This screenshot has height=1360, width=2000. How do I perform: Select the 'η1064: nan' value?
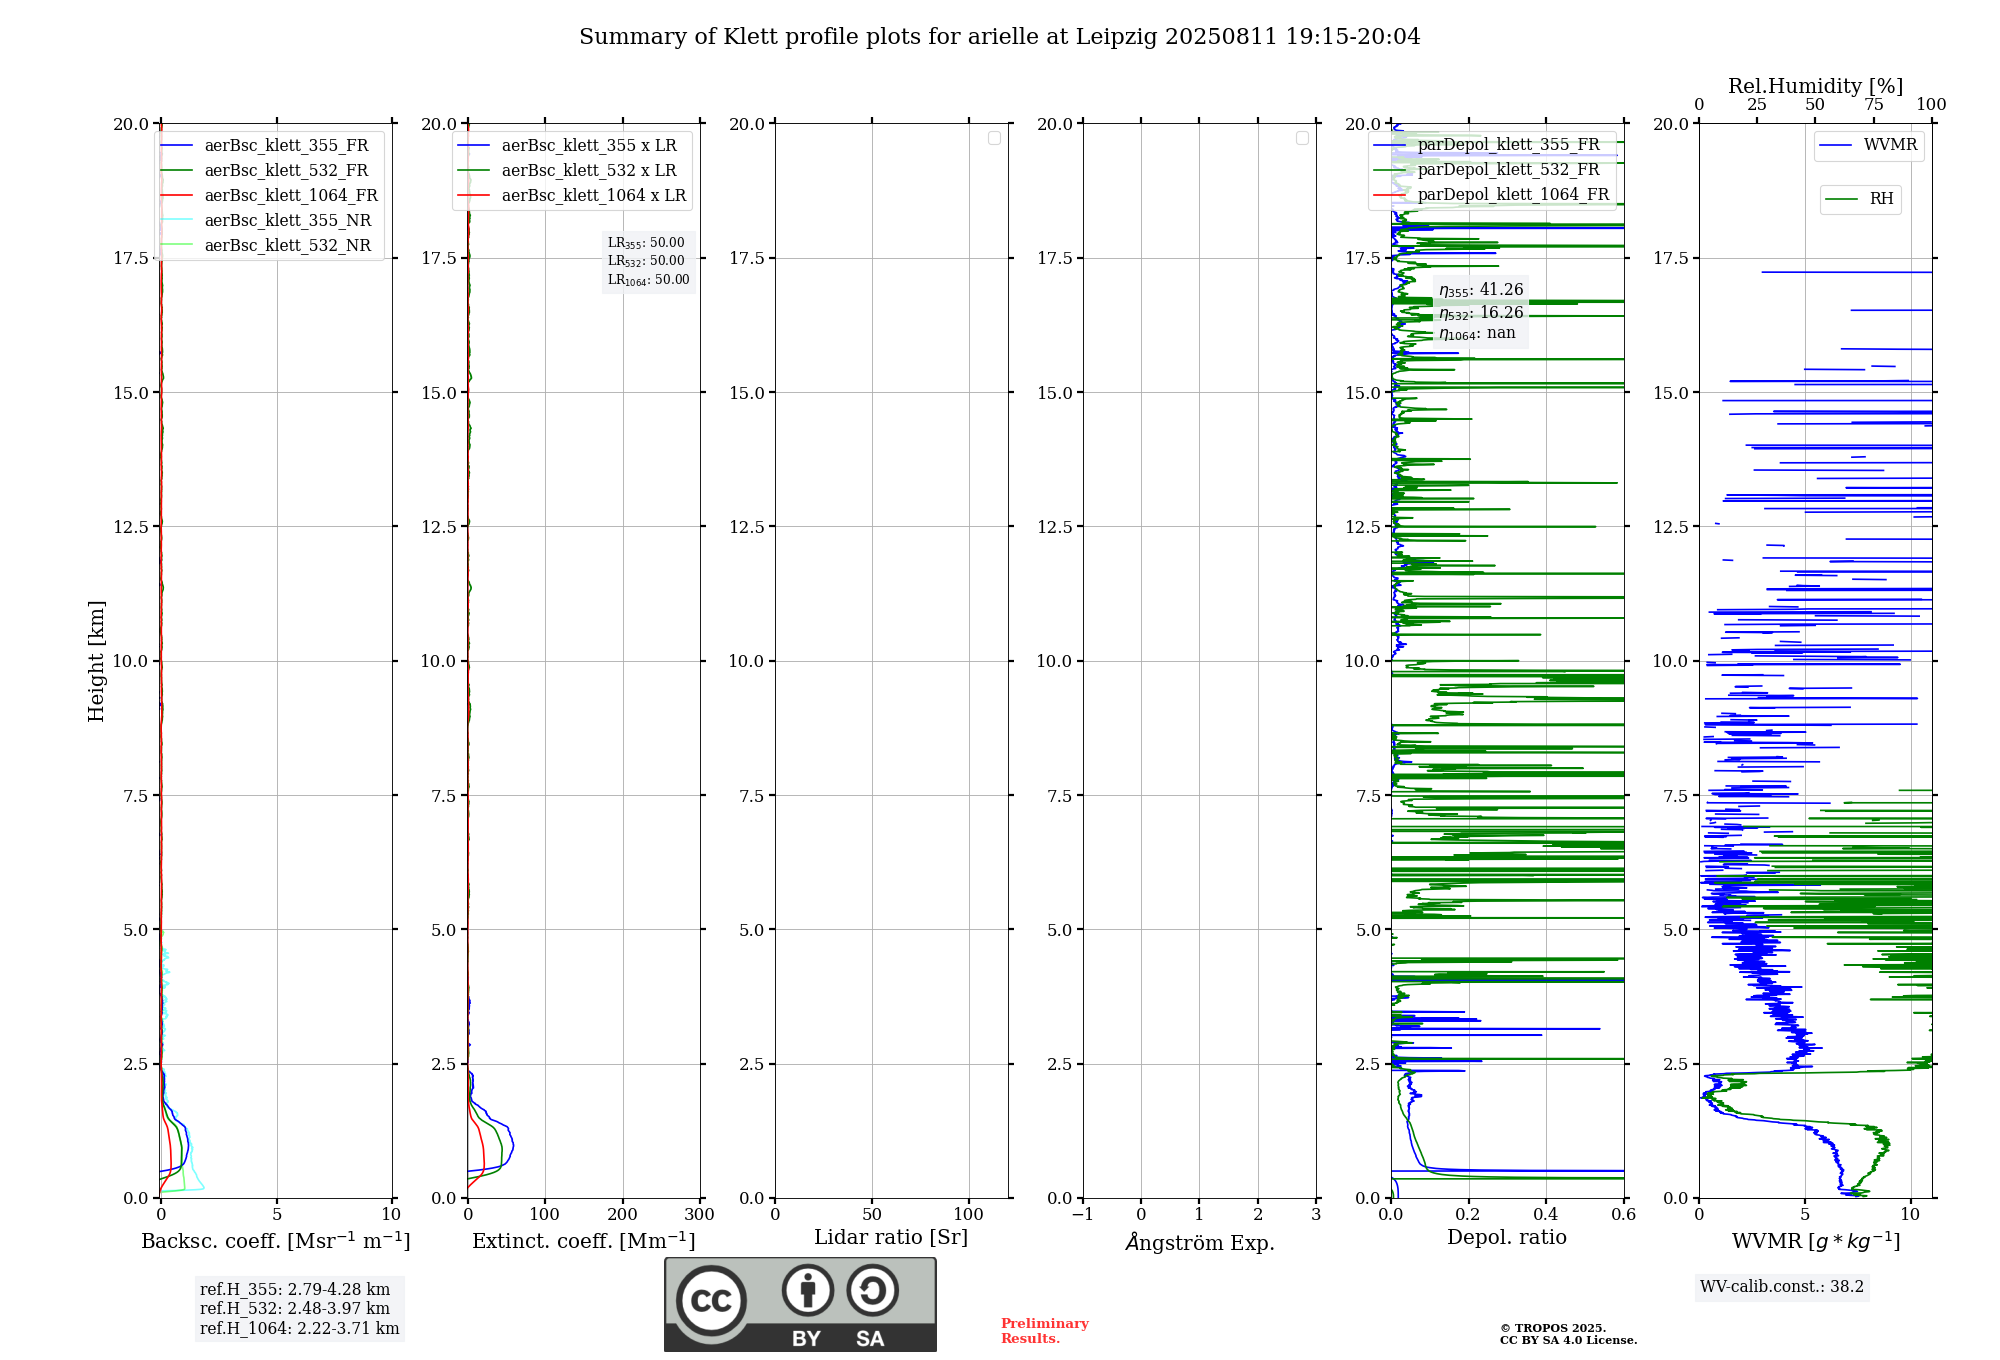click(1477, 333)
